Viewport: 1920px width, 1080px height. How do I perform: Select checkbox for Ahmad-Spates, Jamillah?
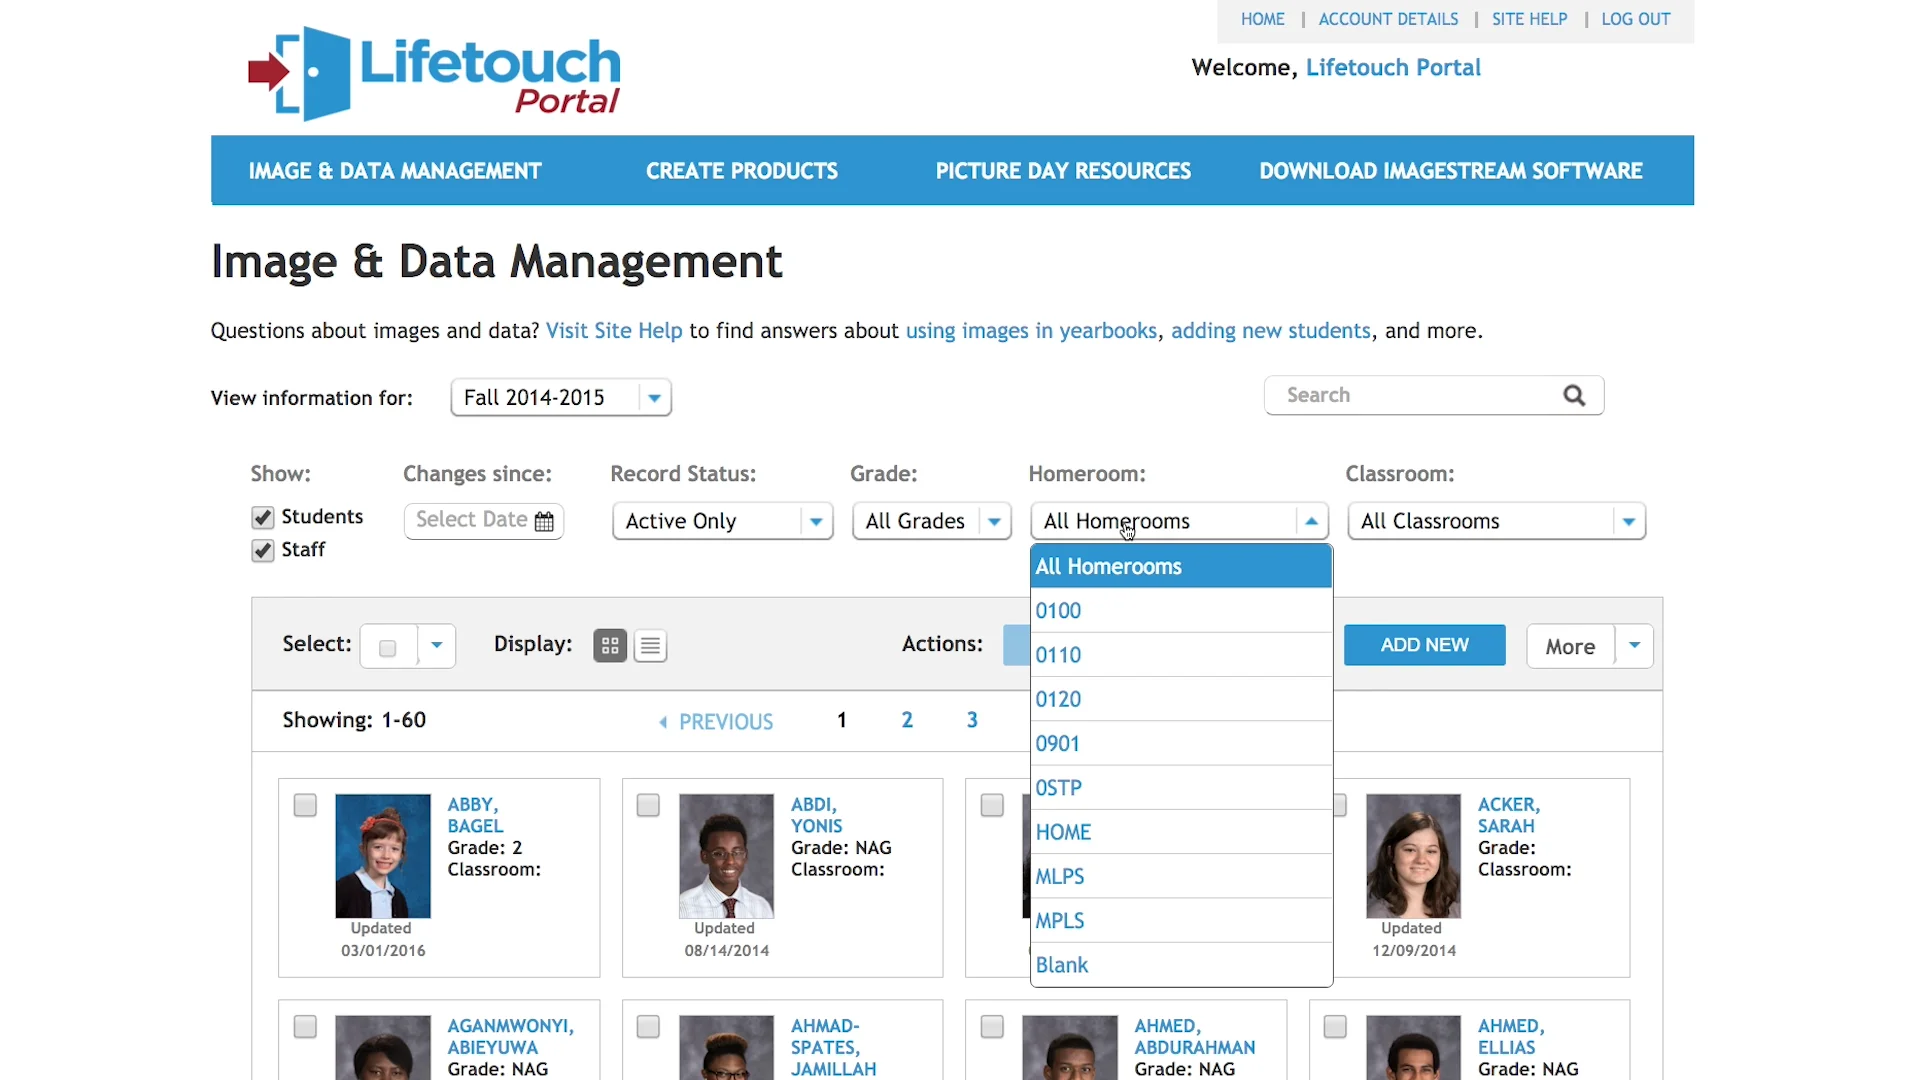click(648, 1027)
